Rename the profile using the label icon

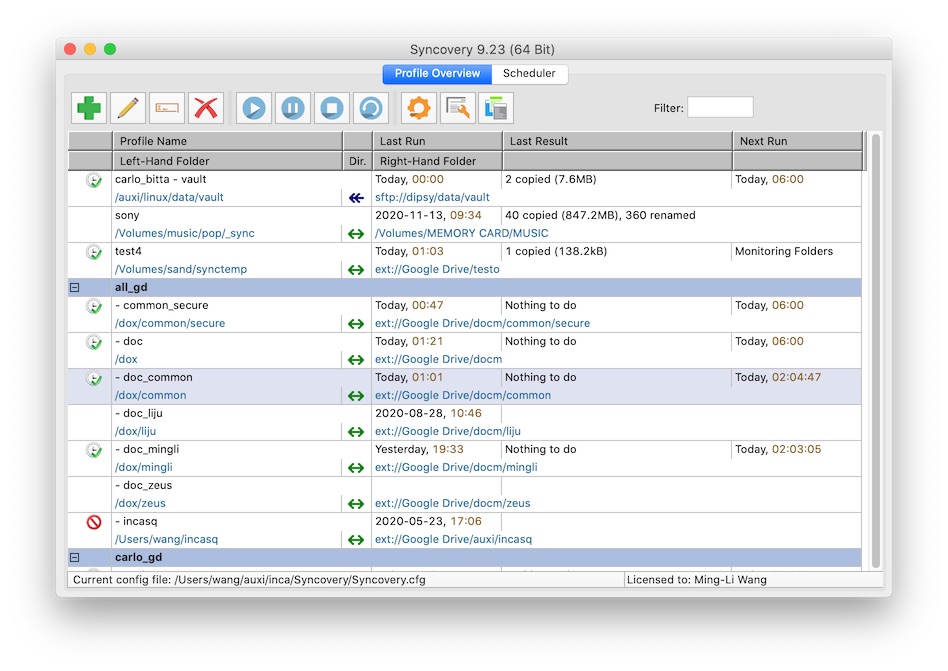tap(167, 108)
